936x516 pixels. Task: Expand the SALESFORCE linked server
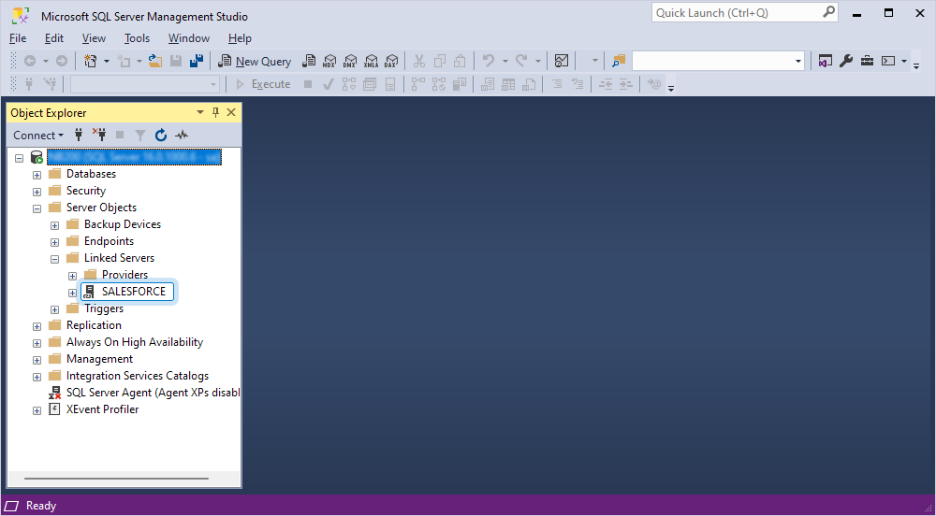coord(72,292)
